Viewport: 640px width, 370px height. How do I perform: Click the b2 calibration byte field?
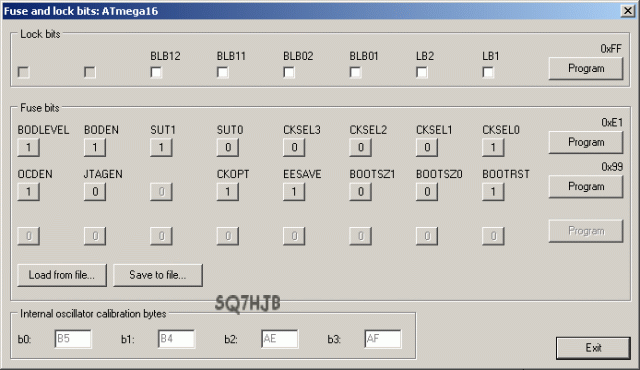[x=280, y=339]
